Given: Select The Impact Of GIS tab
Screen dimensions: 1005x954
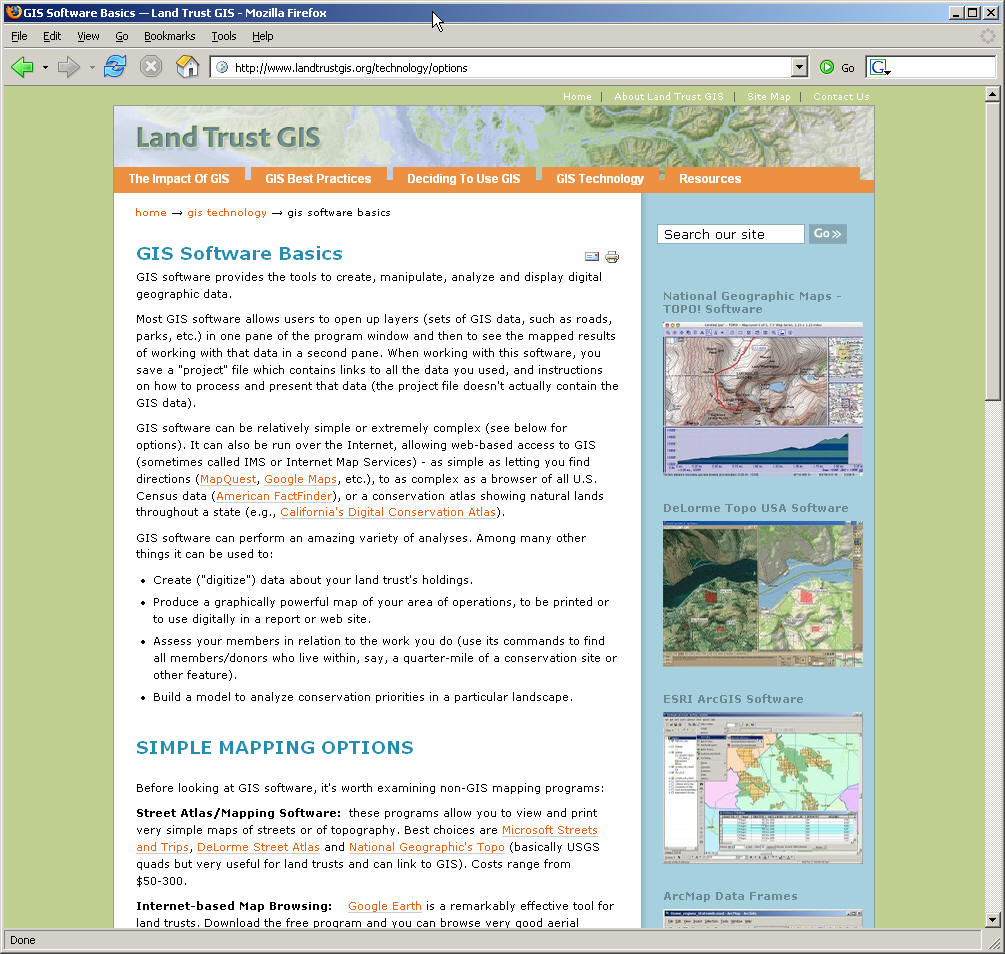Looking at the screenshot, I should [x=179, y=179].
